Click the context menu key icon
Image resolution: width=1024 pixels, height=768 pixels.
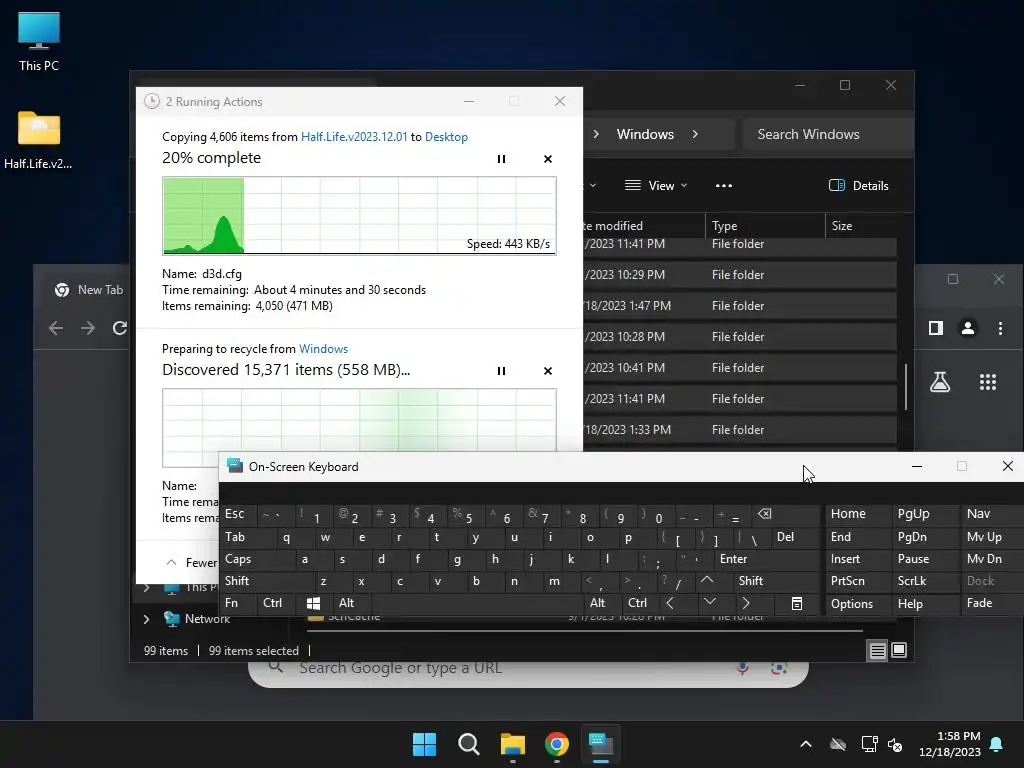(797, 603)
